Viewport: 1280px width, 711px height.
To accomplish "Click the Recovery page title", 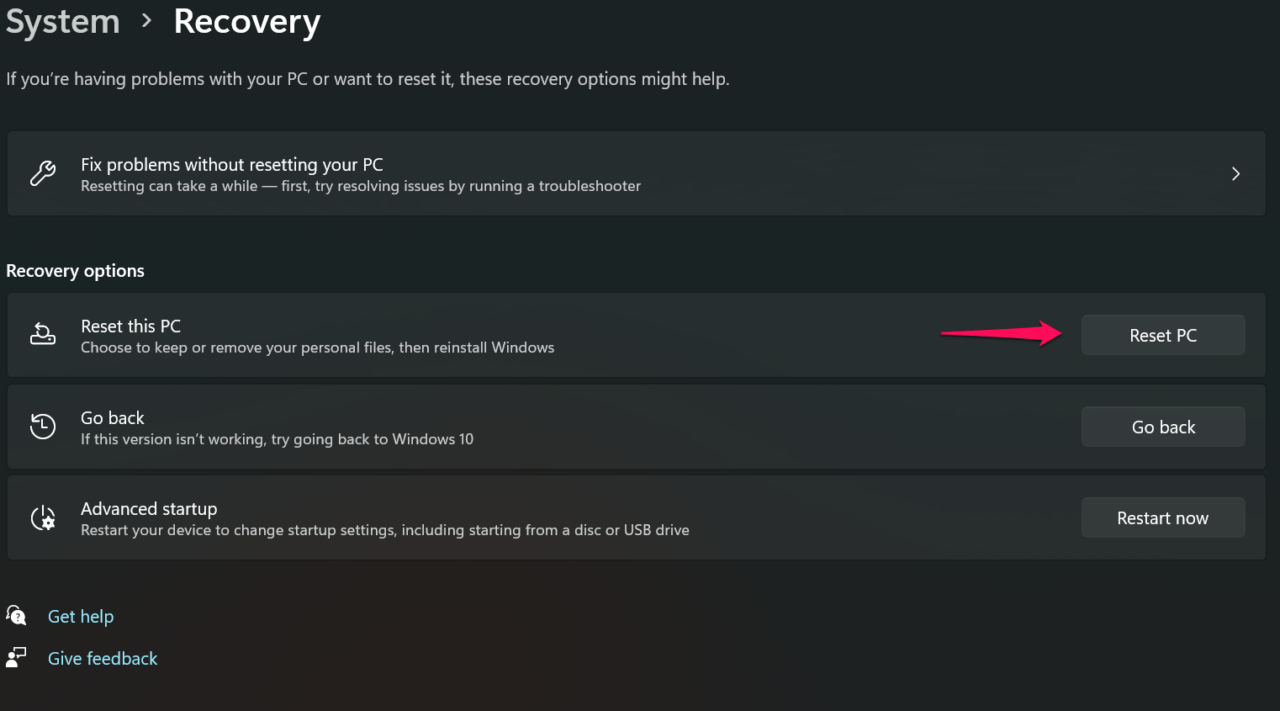I will [x=247, y=22].
